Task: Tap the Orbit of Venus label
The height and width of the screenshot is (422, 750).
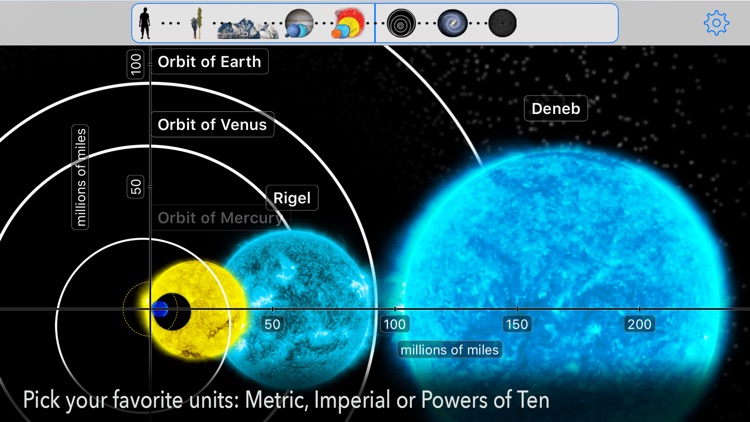Action: tap(212, 124)
